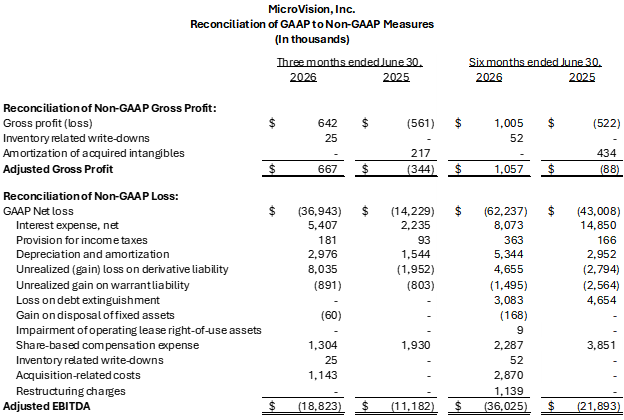Image resolution: width=624 pixels, height=420 pixels.
Task: Select share-based compensation value 3,851
Action: (x=601, y=345)
